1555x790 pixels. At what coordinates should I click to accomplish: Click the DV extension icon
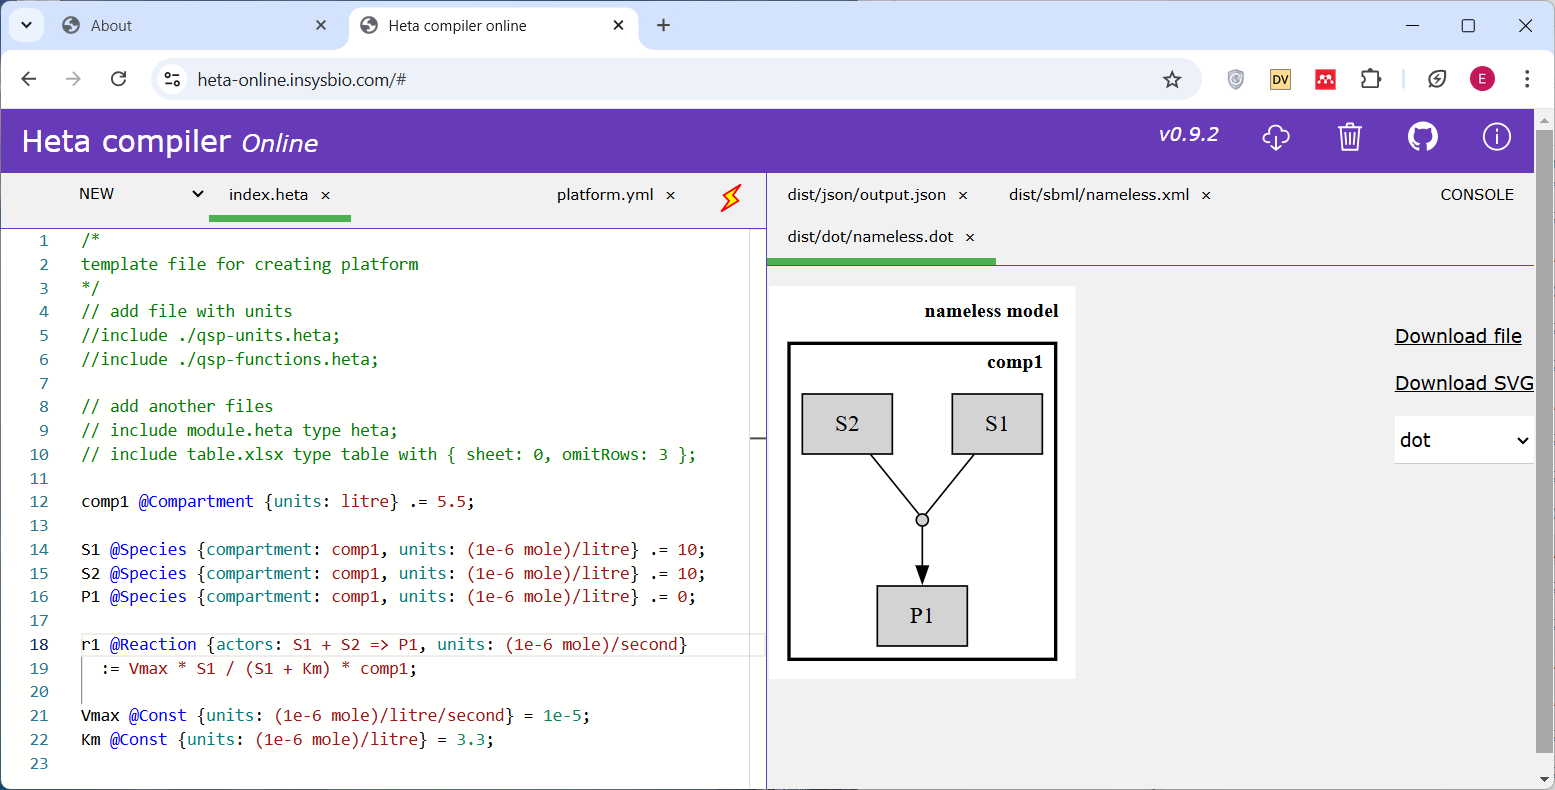click(1280, 79)
